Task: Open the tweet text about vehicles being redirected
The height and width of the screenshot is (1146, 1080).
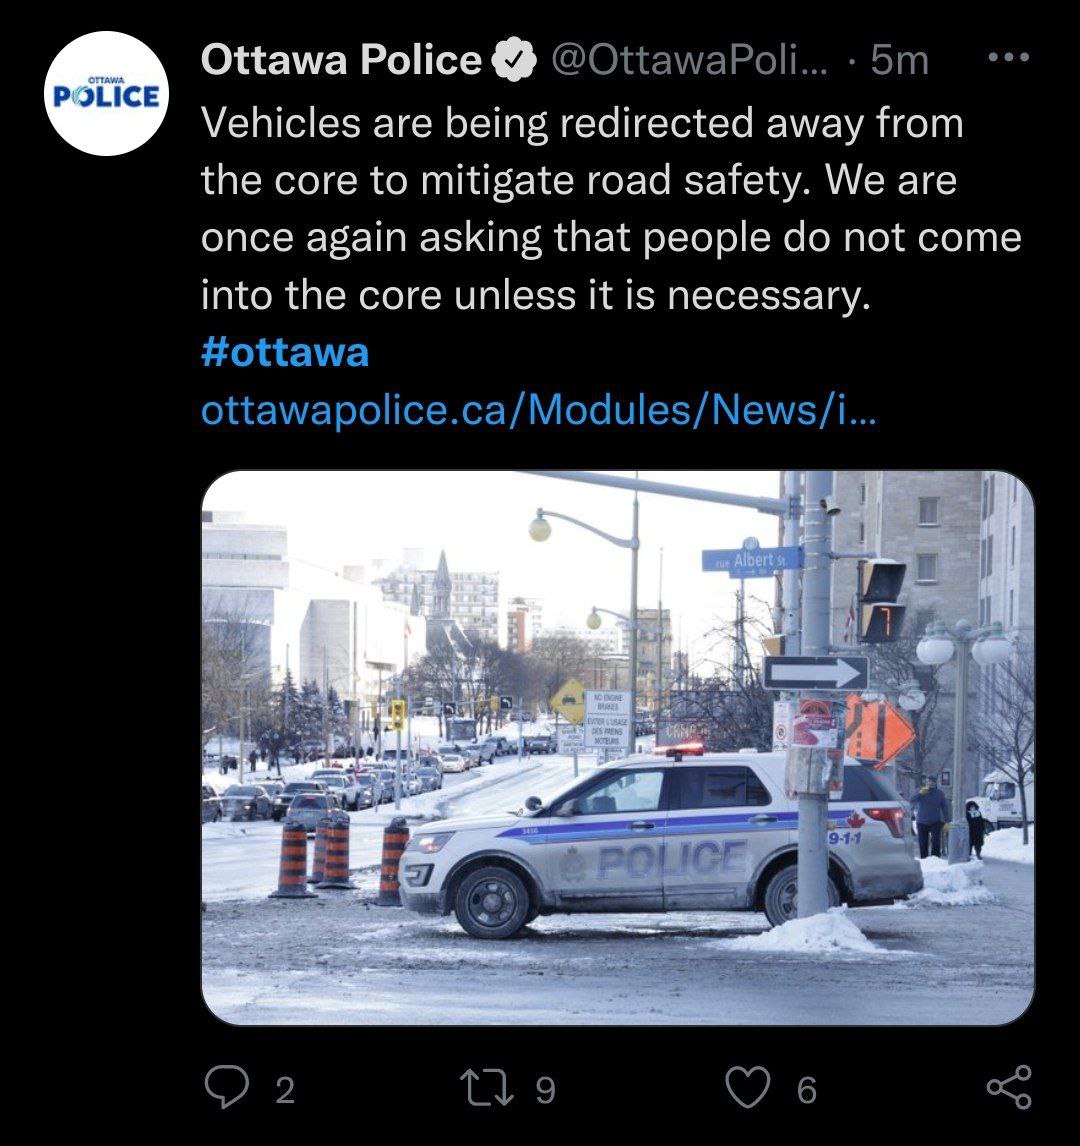Action: coord(611,209)
